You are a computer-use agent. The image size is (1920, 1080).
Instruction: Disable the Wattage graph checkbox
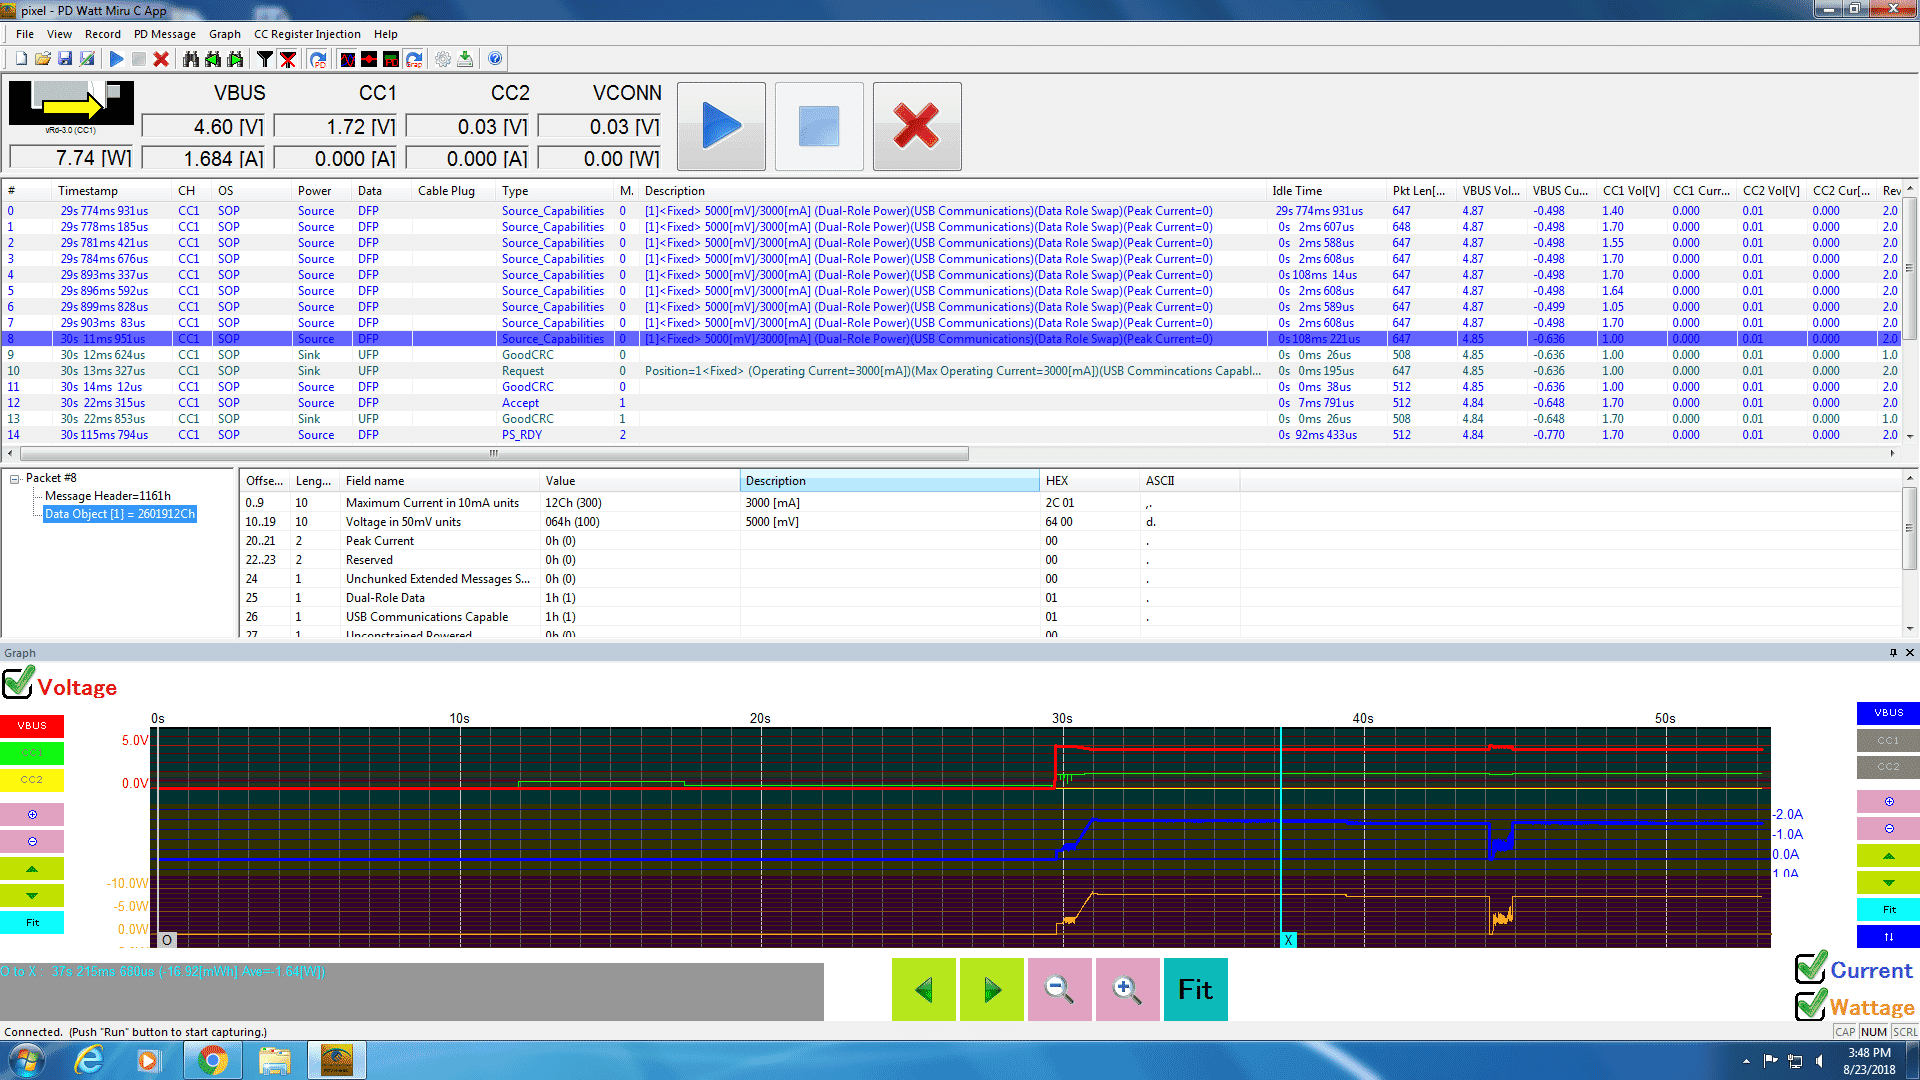1810,1007
